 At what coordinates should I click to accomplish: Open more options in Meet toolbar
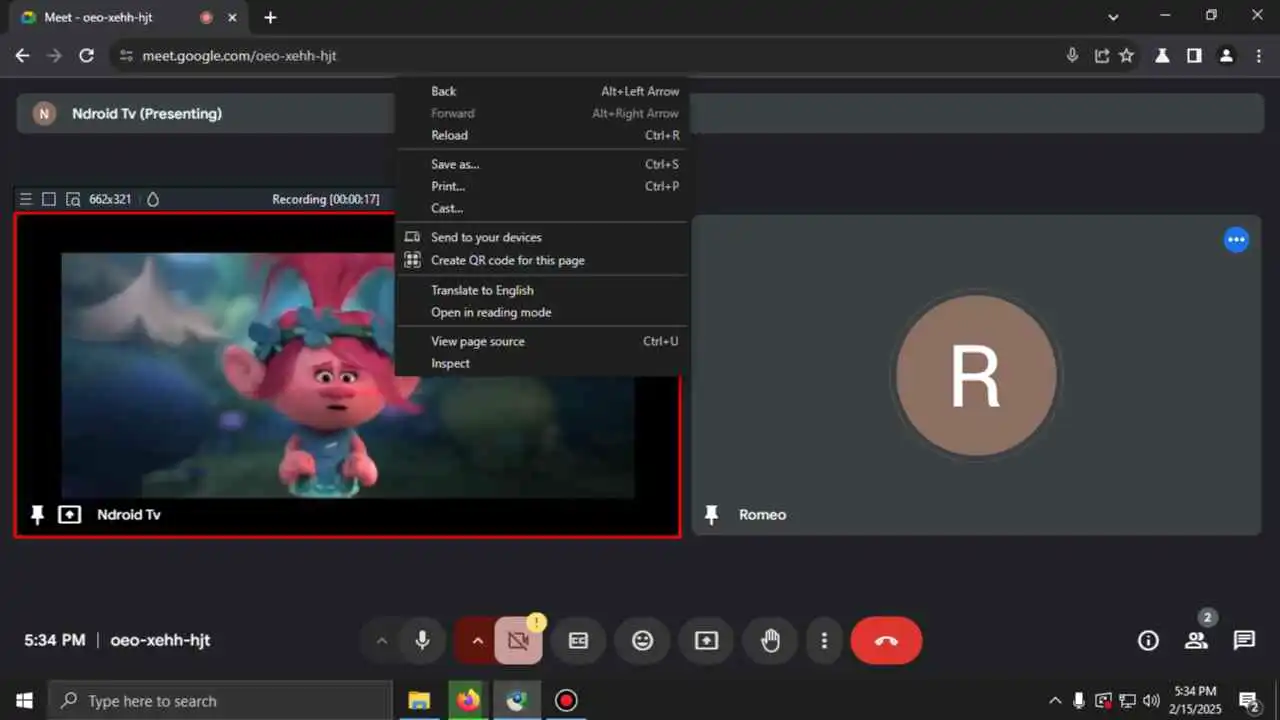[824, 641]
